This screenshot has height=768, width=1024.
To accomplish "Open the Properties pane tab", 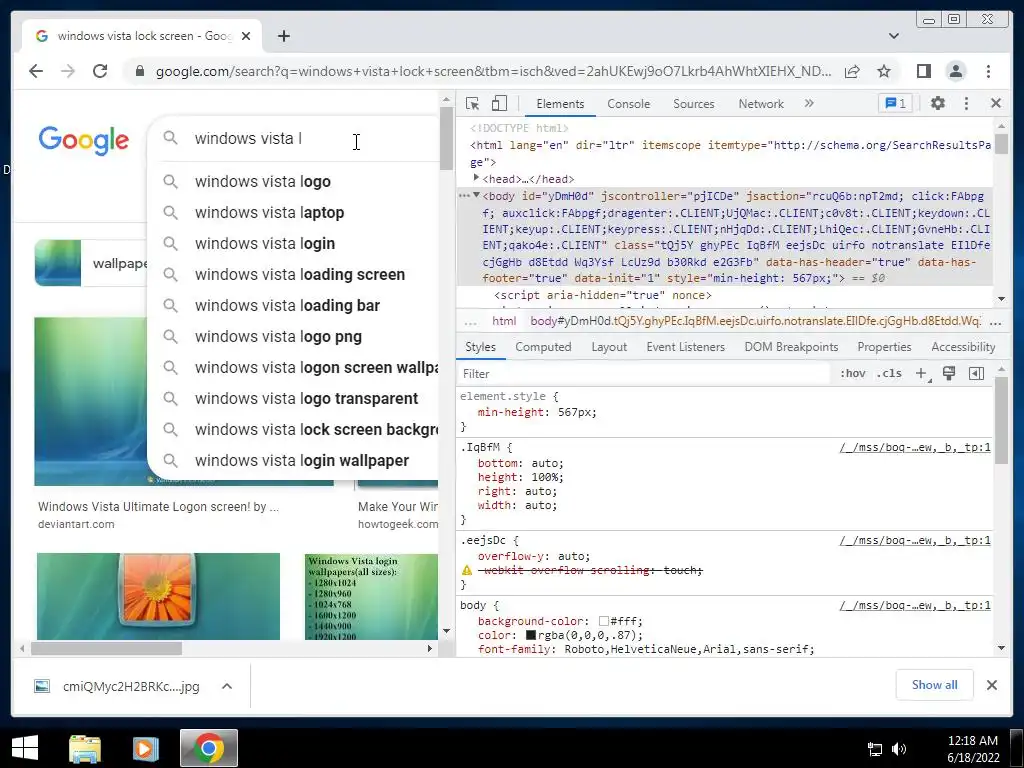I will (884, 347).
